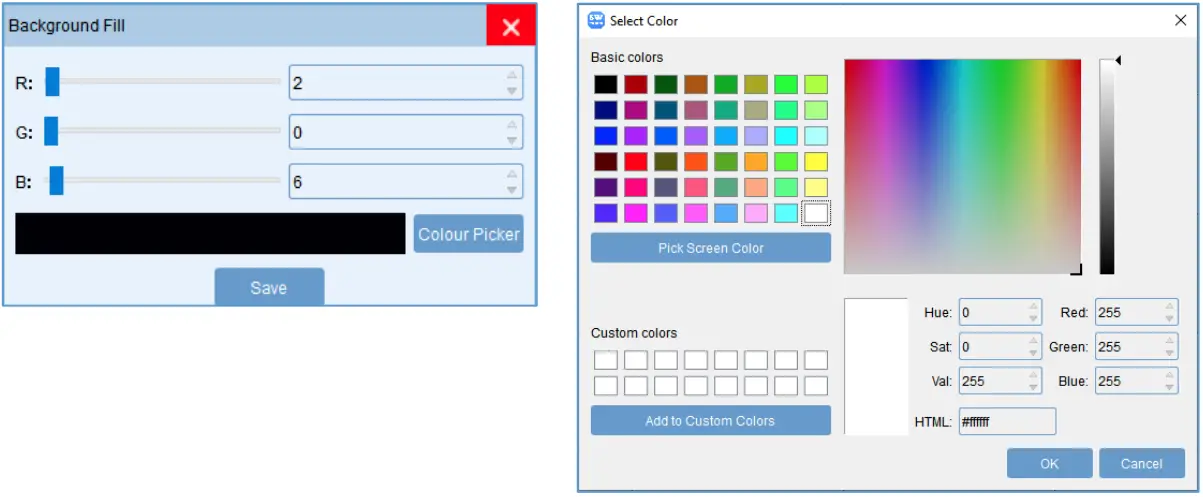The width and height of the screenshot is (1203, 497).
Task: Select the white basic color swatch
Action: click(816, 212)
